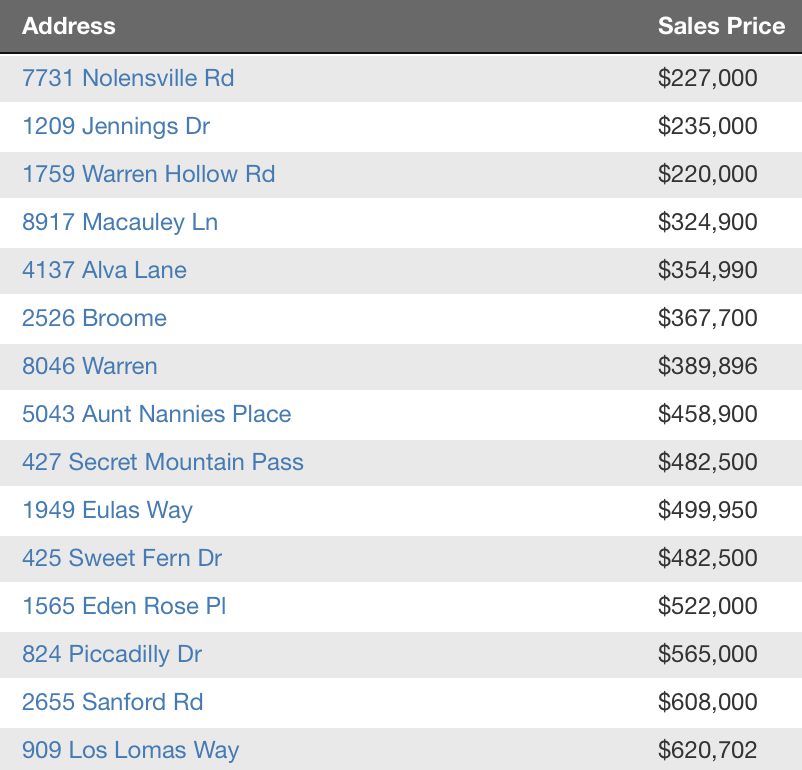Open the 7731 Nolensville Rd address link
Image resolution: width=802 pixels, height=770 pixels.
pos(128,78)
